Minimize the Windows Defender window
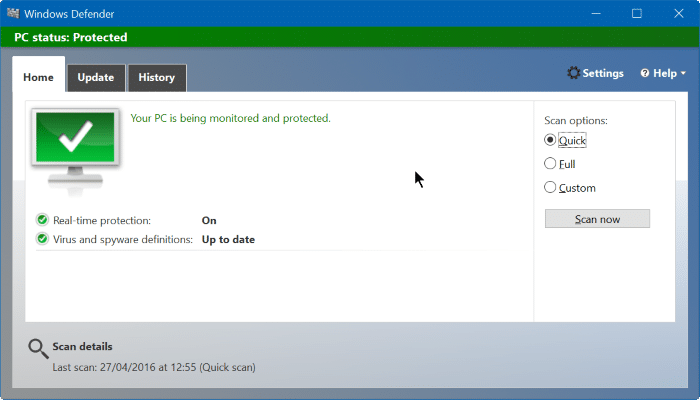This screenshot has width=700, height=400. 596,13
